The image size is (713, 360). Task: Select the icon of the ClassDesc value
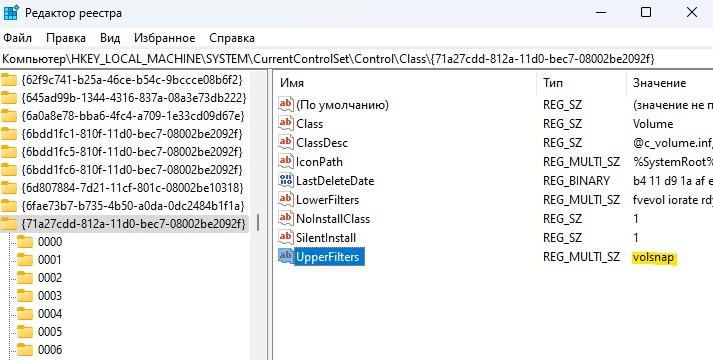[286, 142]
